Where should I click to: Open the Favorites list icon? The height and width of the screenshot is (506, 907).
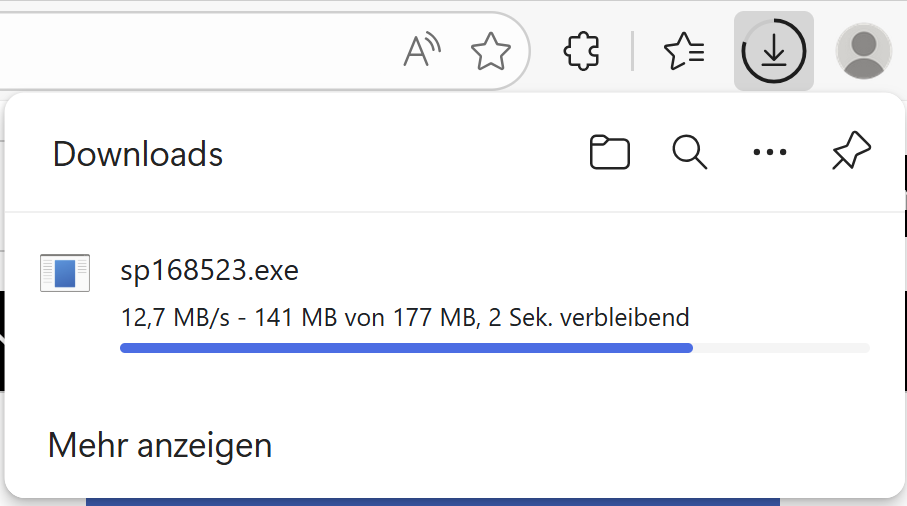pos(684,51)
